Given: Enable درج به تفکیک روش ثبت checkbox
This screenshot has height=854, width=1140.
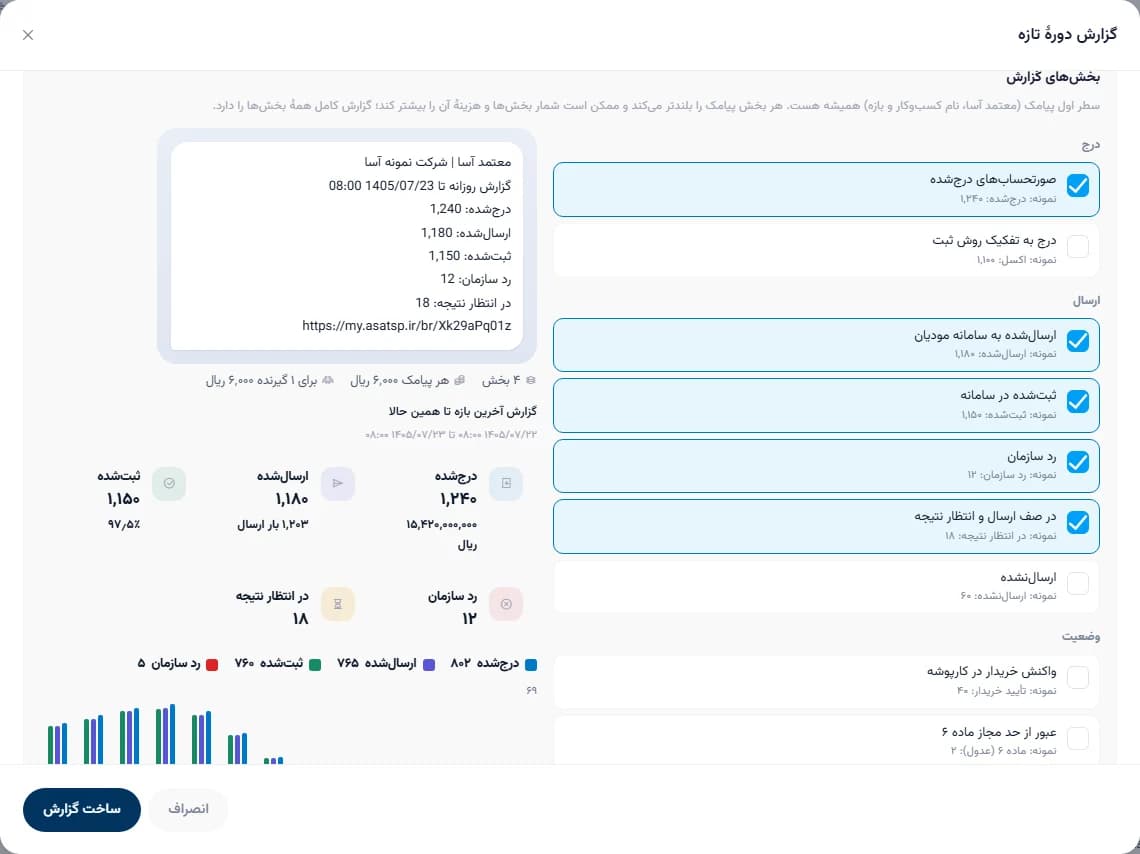Looking at the screenshot, I should pyautogui.click(x=1077, y=246).
